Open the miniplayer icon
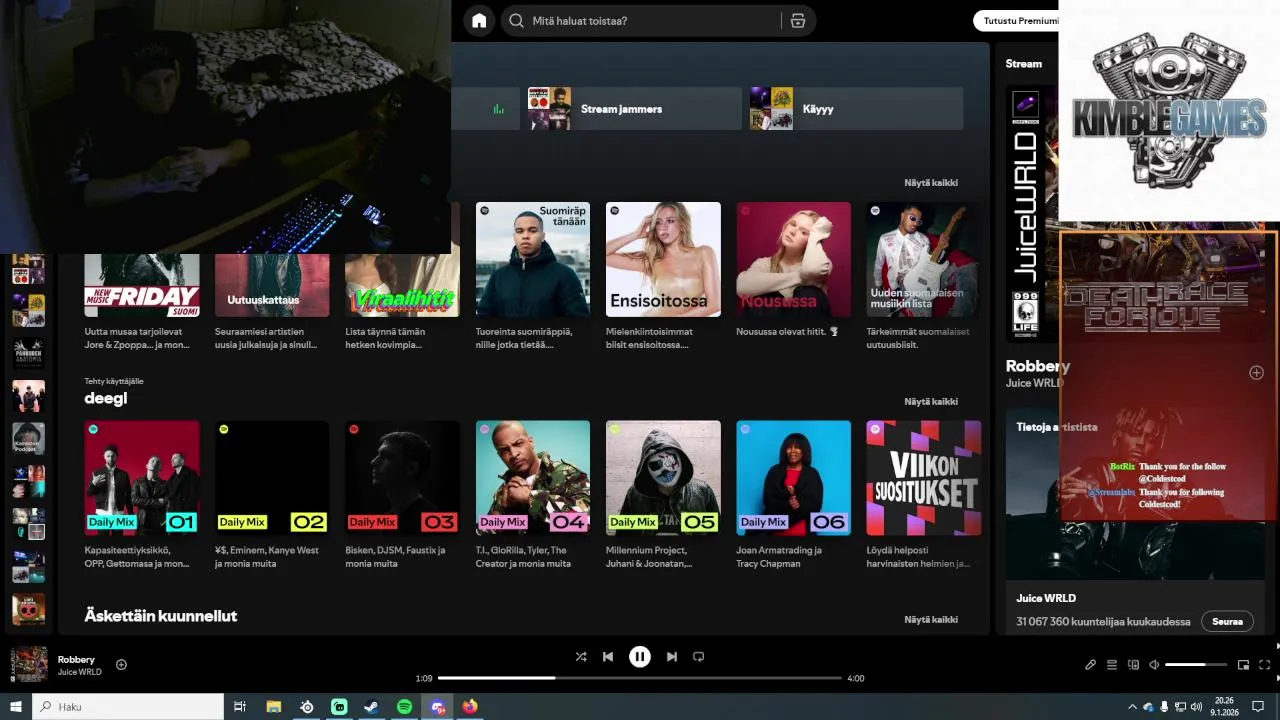1280x720 pixels. (x=1243, y=665)
